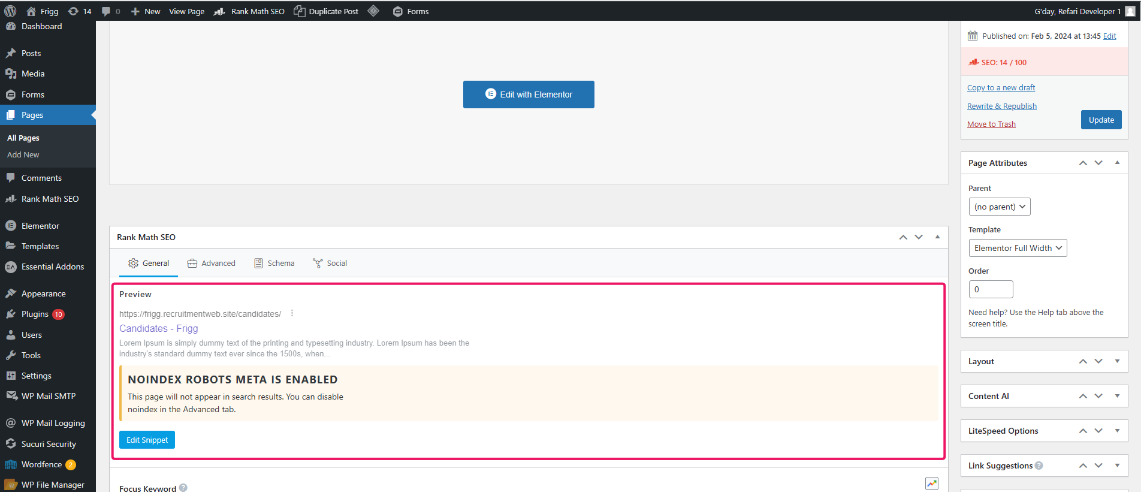1141x492 pixels.
Task: Click the SEO score 14 / 100
Action: point(1004,62)
